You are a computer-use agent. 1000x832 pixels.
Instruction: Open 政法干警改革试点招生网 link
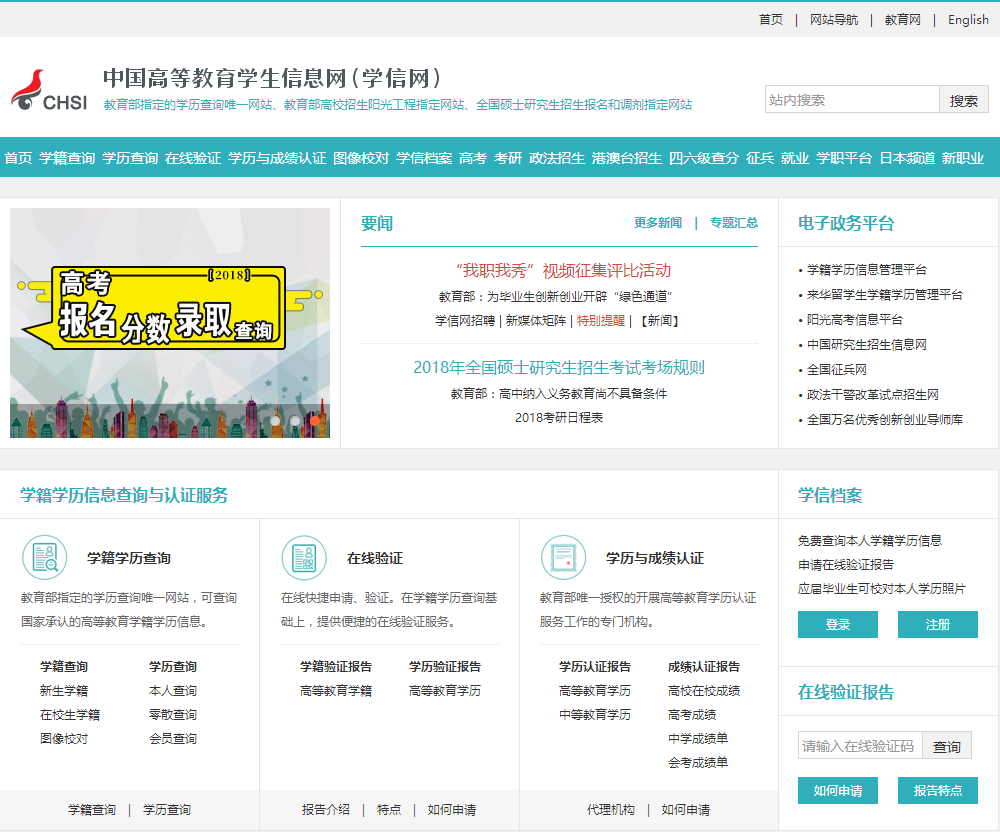click(872, 395)
